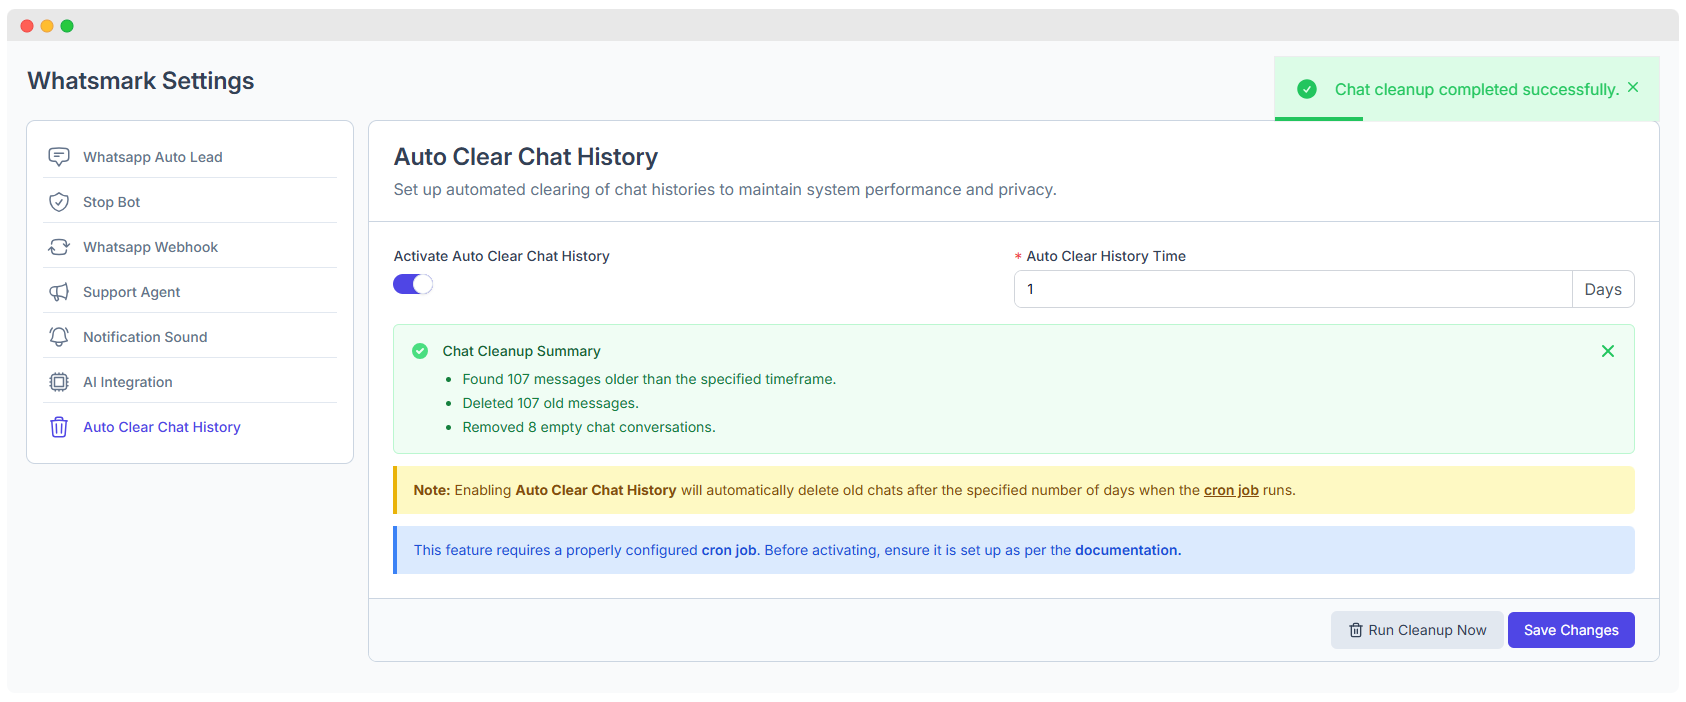
Task: Click the trash icon inside Run Cleanup Now
Action: (x=1356, y=630)
